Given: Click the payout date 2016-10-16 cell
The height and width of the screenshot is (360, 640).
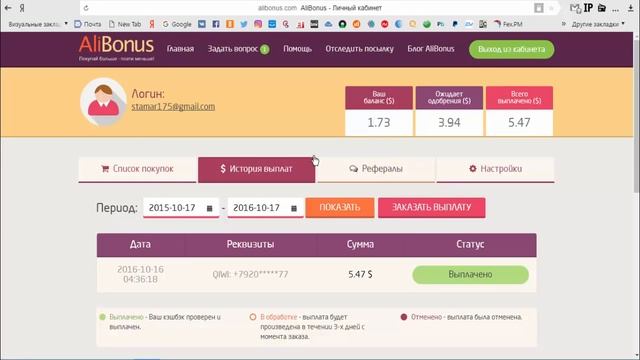Looking at the screenshot, I should pyautogui.click(x=140, y=274).
